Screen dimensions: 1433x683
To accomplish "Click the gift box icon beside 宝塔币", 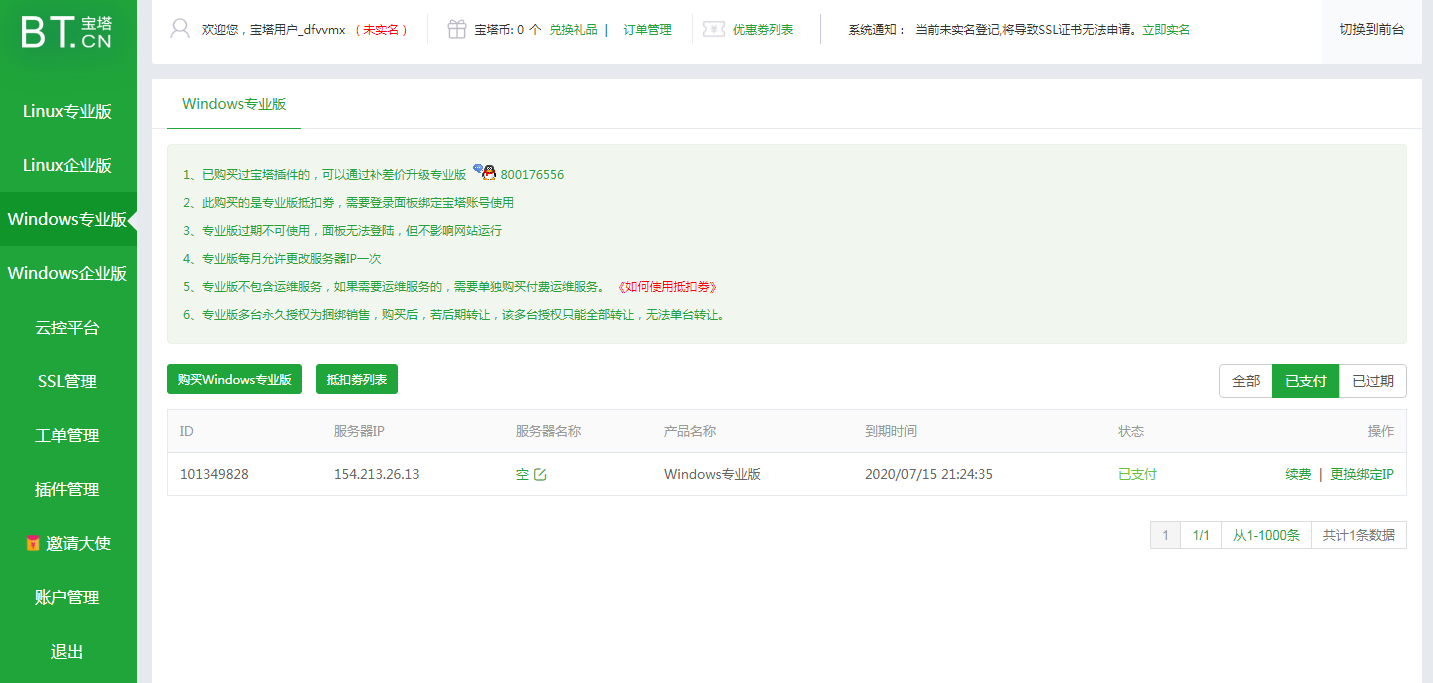I will coord(457,29).
